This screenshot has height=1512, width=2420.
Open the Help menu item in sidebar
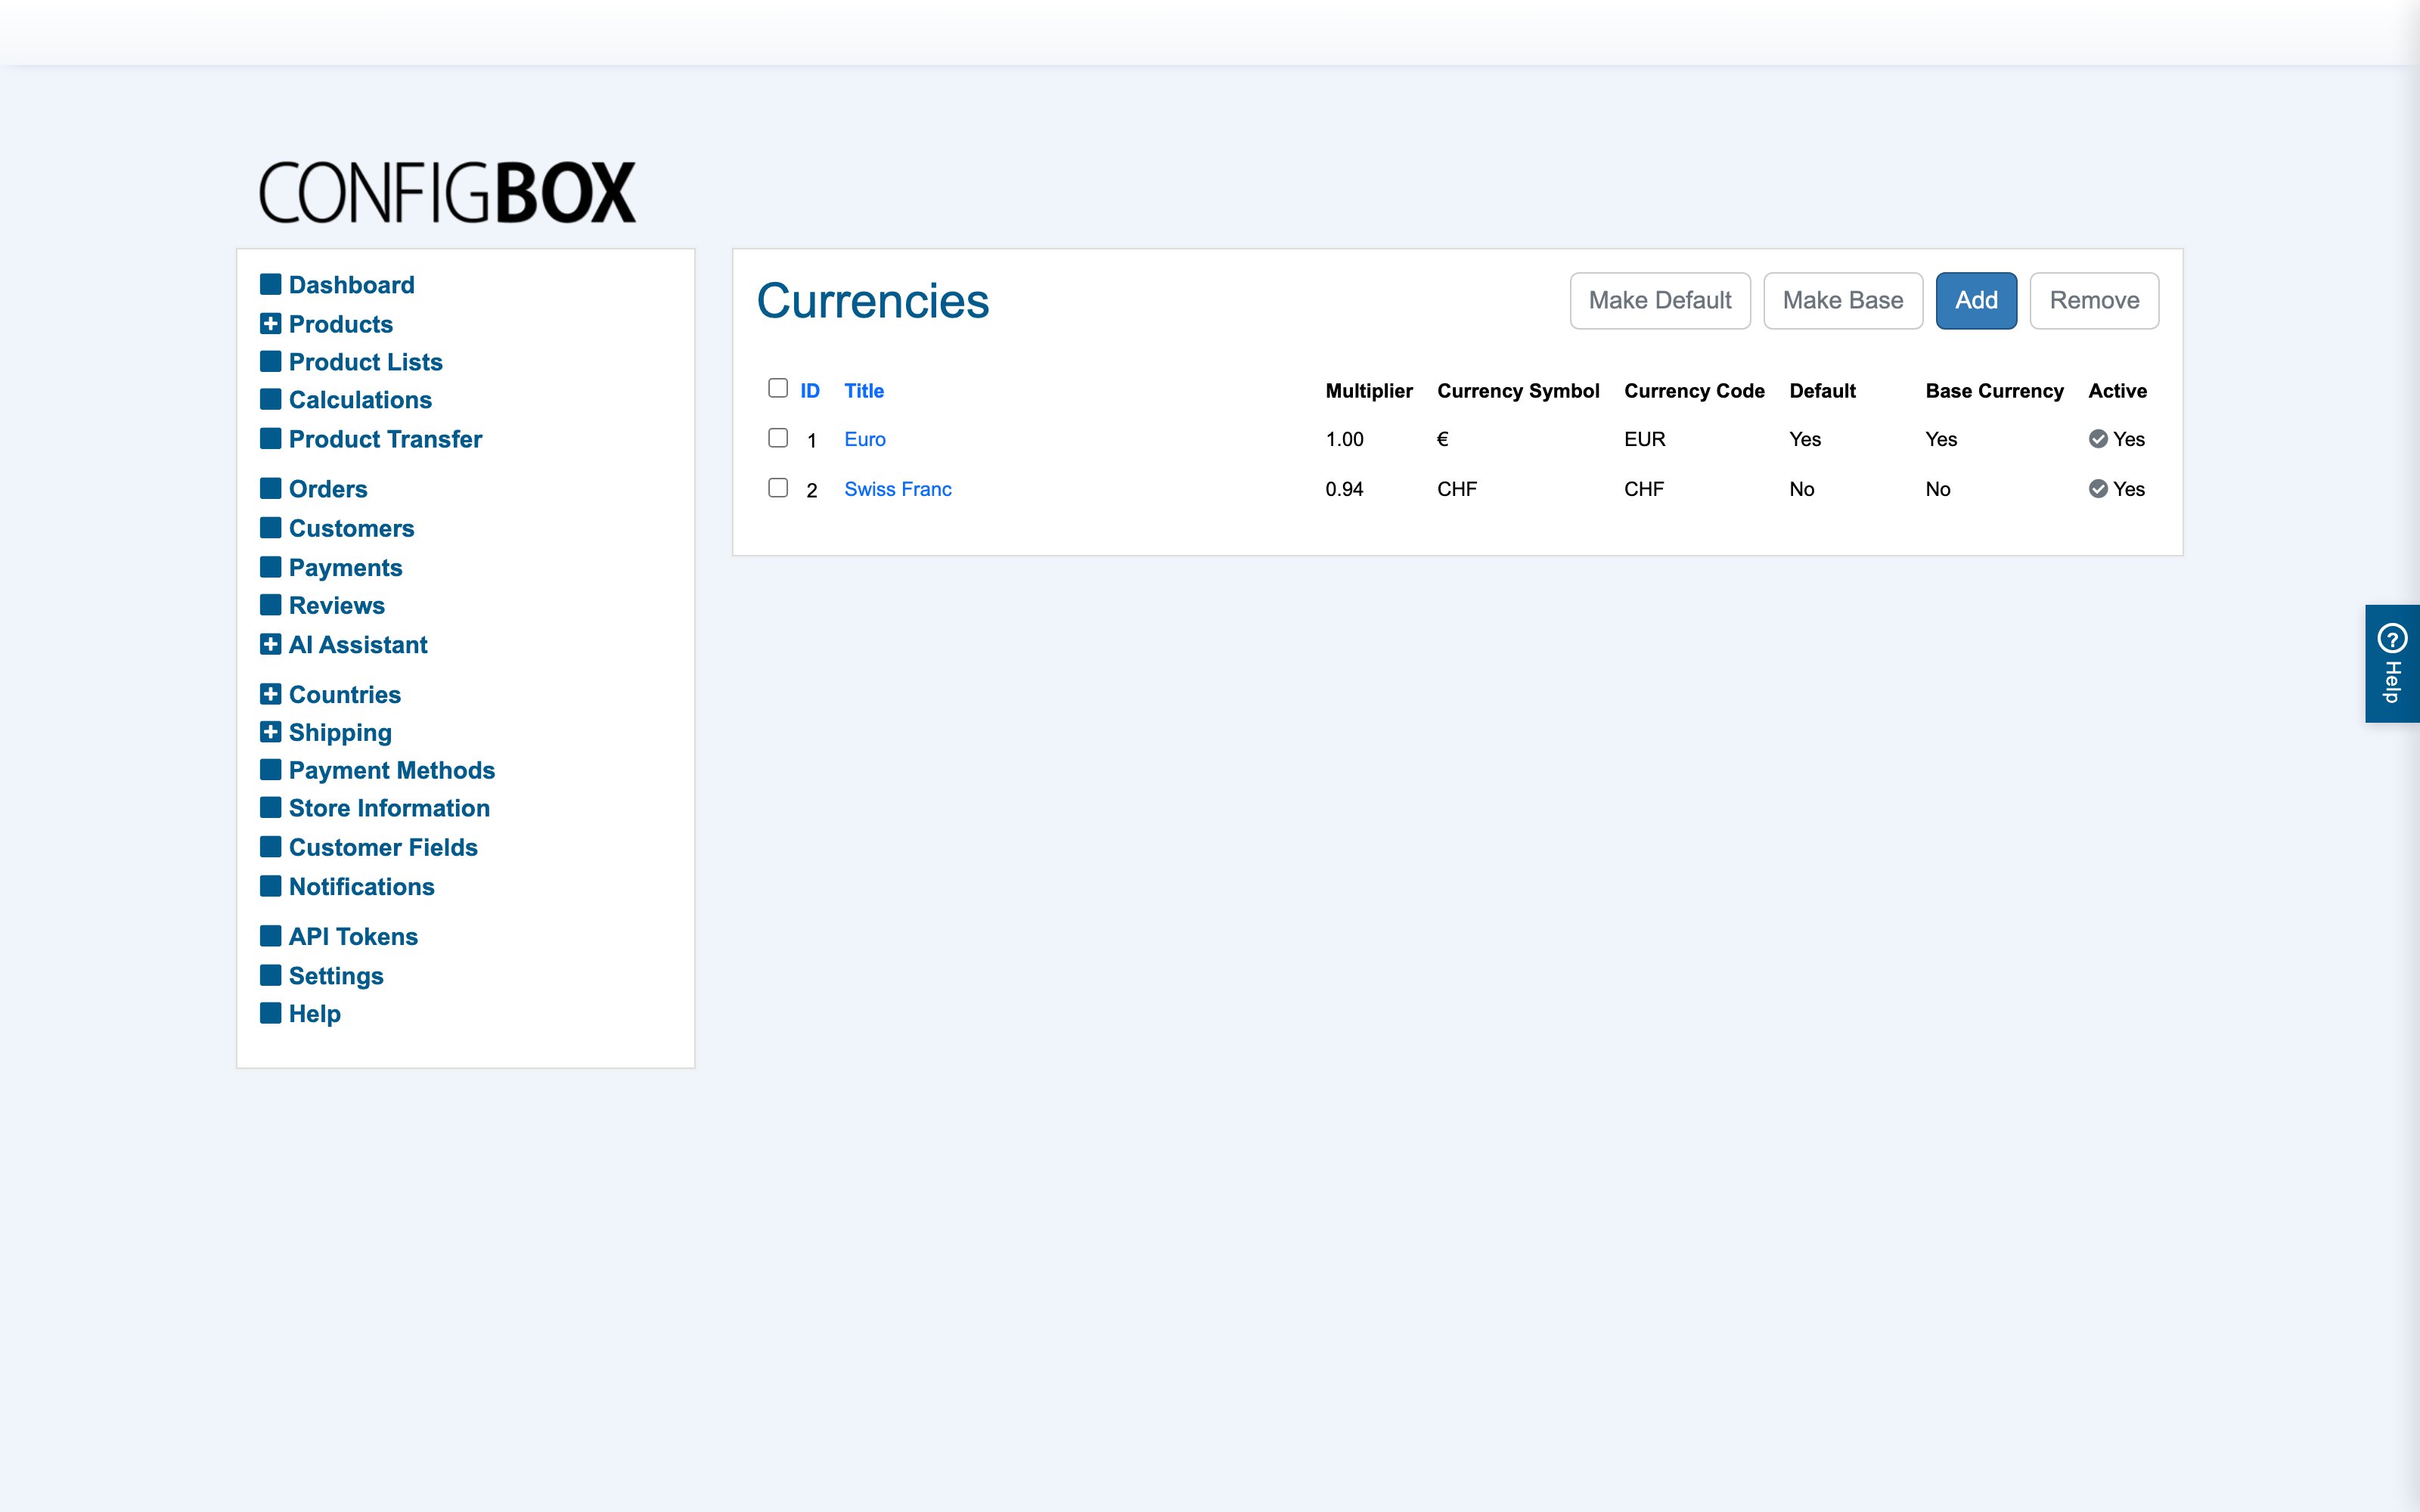click(315, 1013)
